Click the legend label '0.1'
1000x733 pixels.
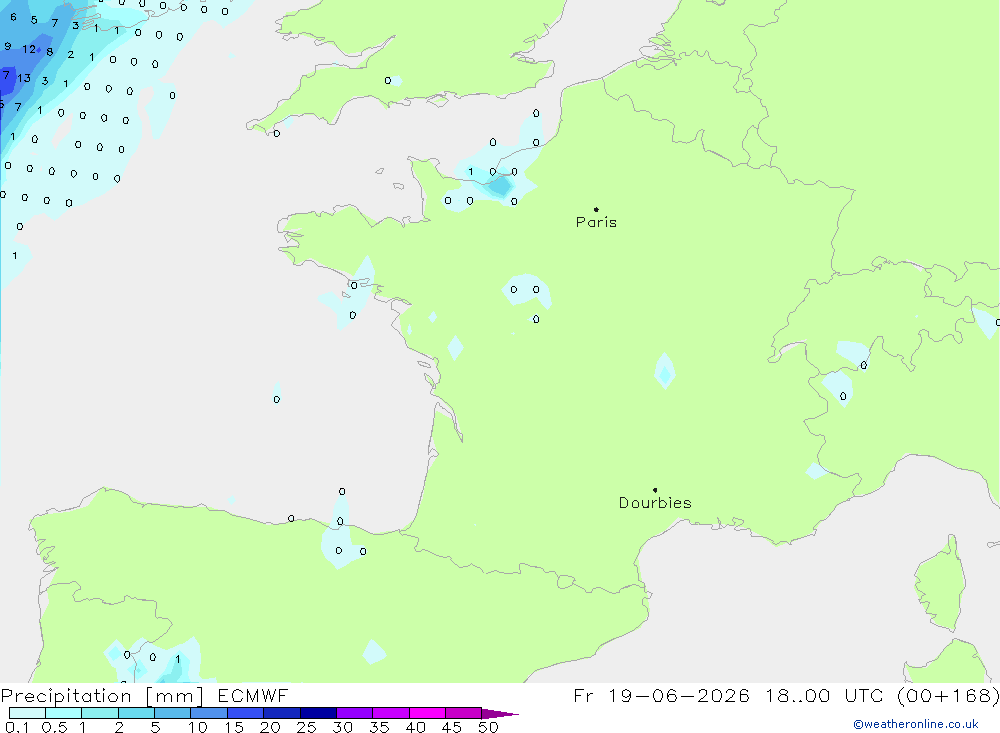tap(17, 727)
